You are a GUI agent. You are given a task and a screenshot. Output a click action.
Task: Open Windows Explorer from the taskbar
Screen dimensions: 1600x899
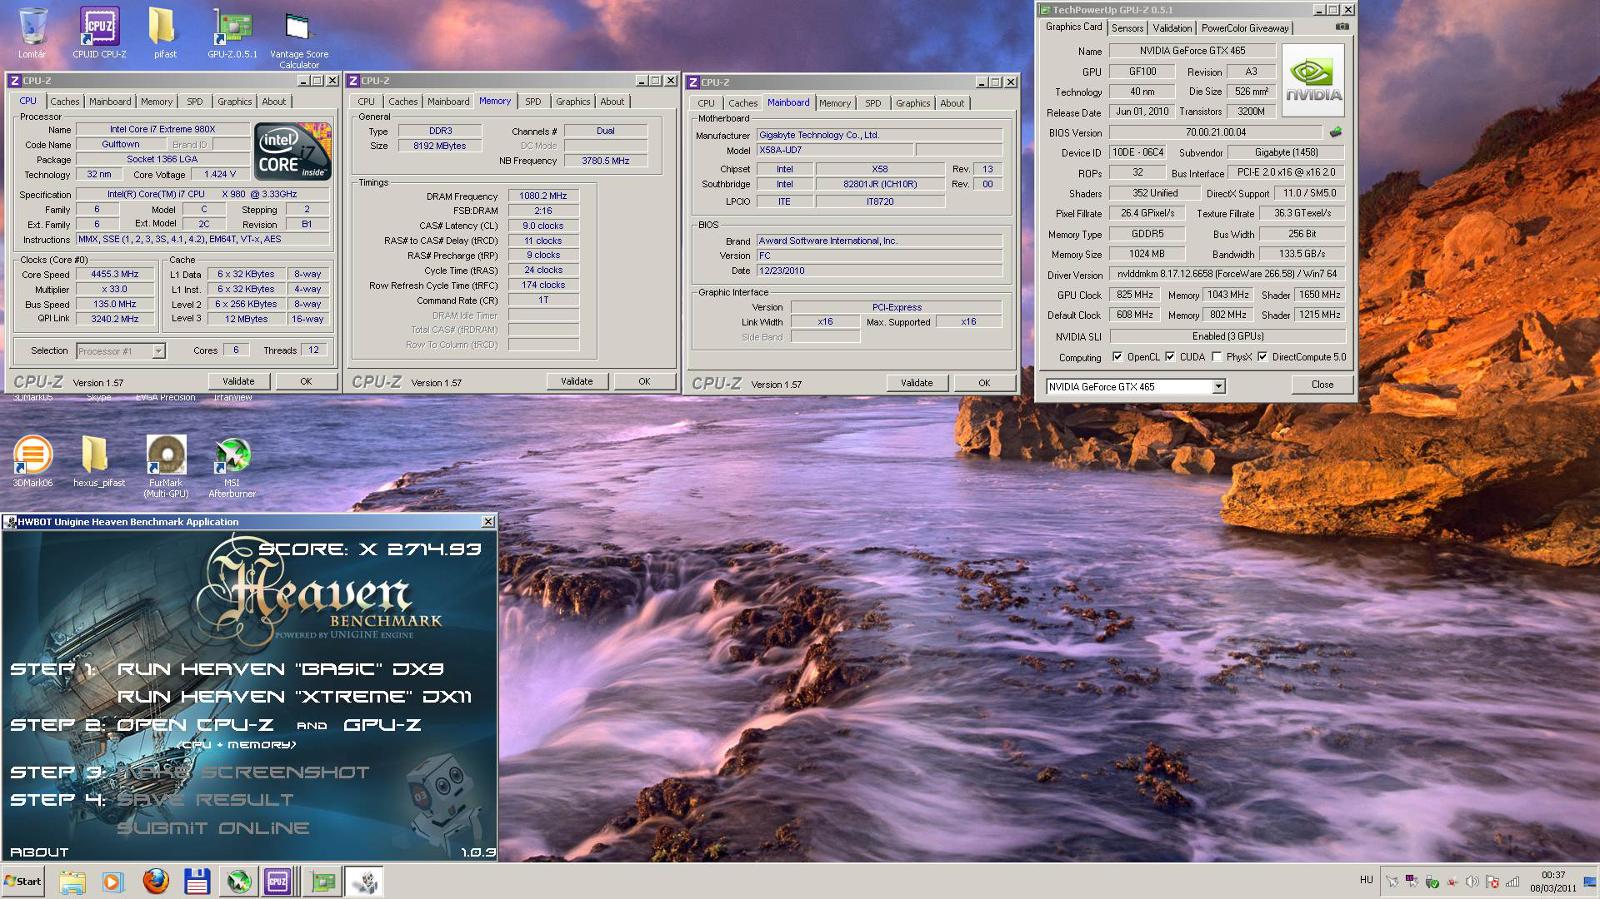click(71, 881)
